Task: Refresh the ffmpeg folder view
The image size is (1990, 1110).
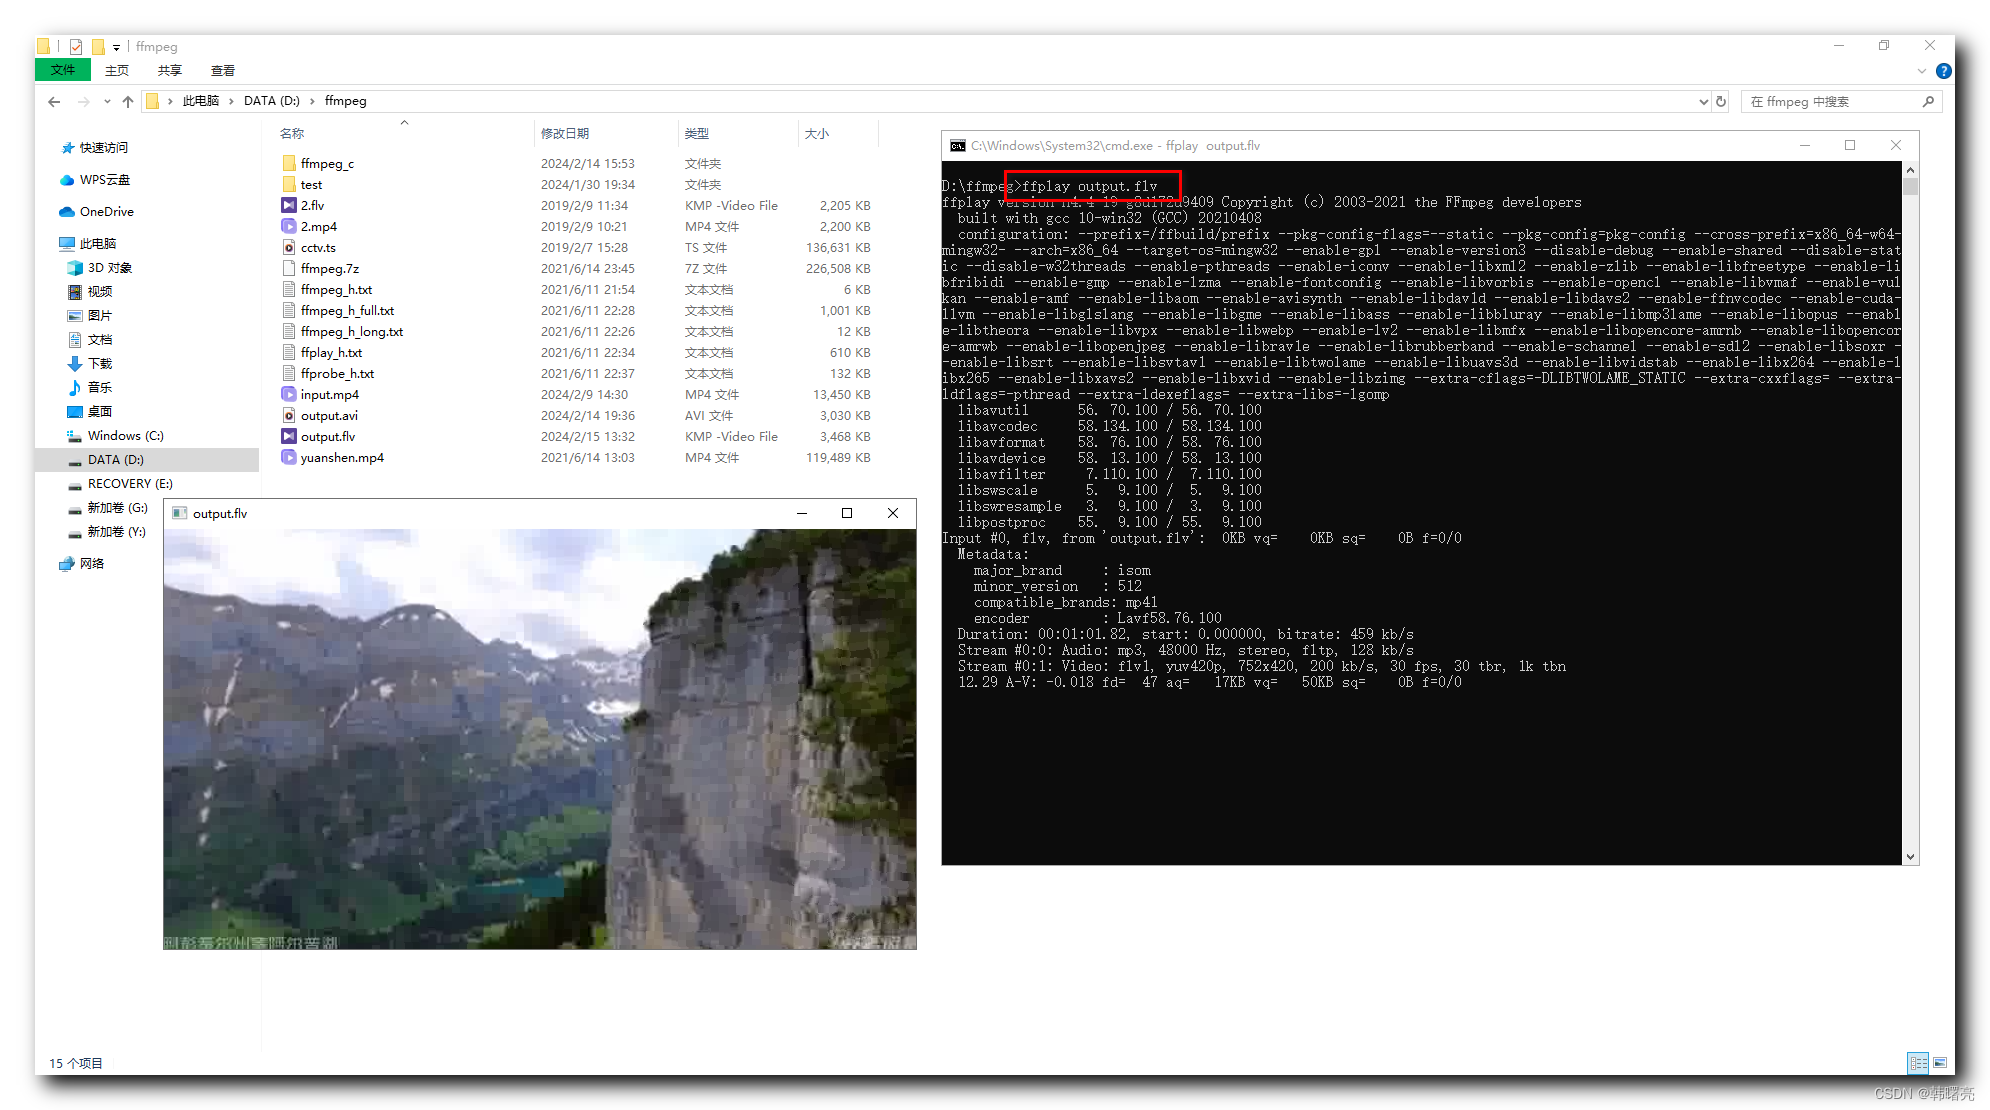Action: pos(1720,101)
